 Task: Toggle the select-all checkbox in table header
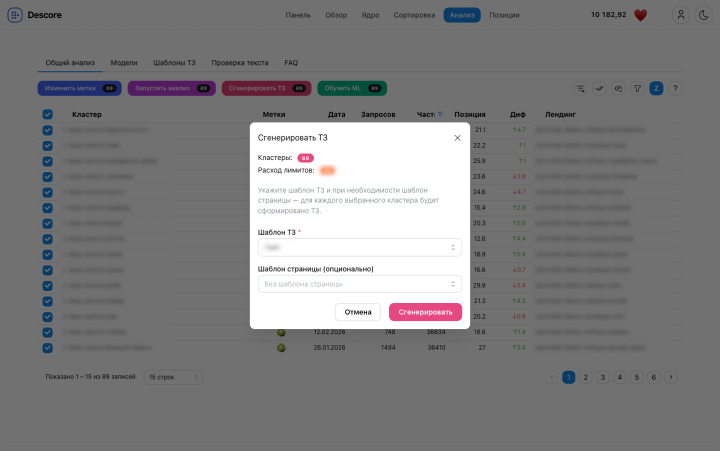coord(47,115)
